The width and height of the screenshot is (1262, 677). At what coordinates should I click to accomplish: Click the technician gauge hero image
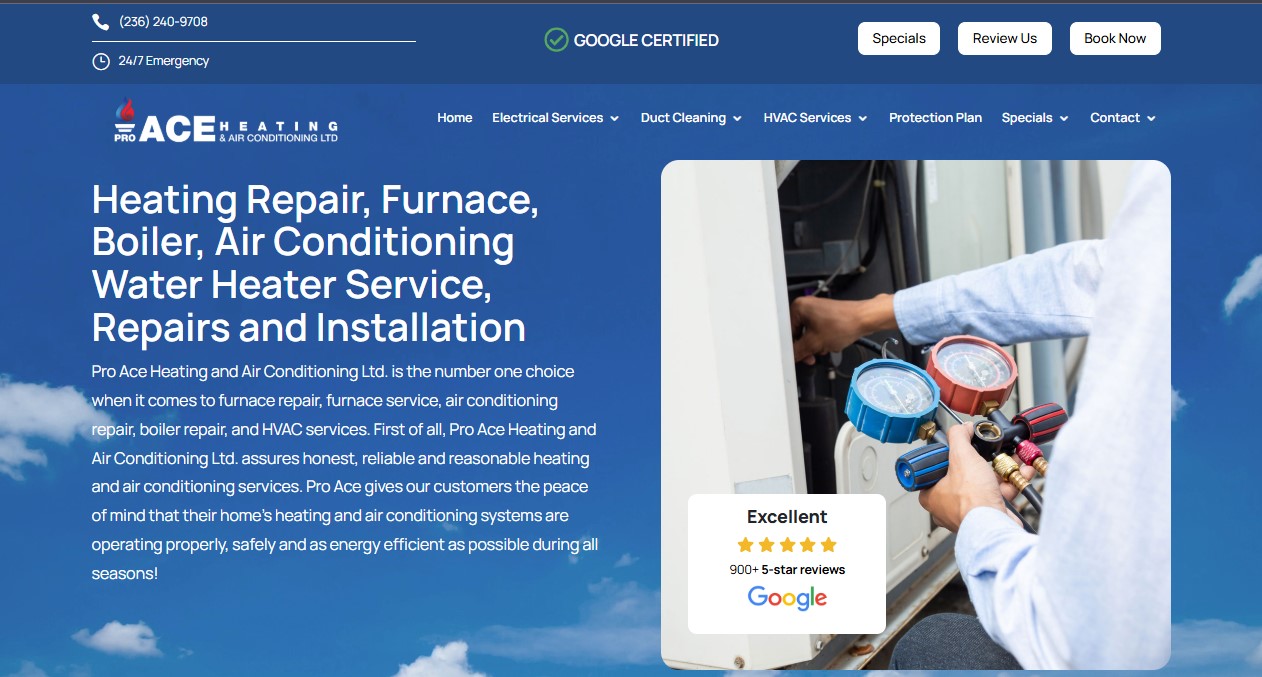916,414
